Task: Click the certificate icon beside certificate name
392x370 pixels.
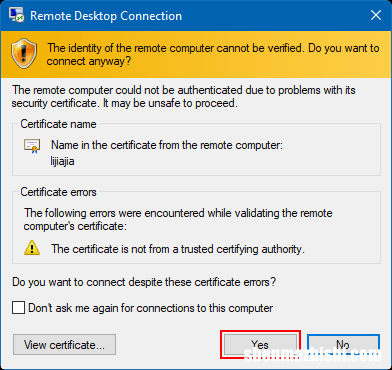Action: coord(32,146)
